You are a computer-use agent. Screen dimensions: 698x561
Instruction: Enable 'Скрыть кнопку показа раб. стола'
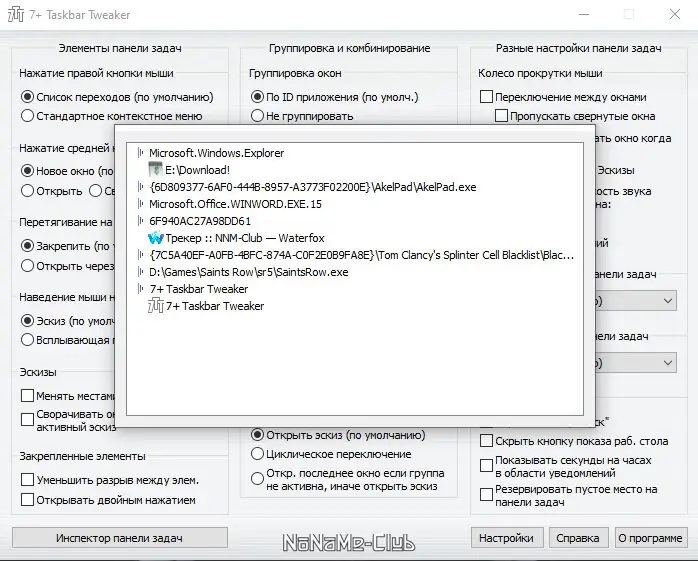(x=486, y=441)
